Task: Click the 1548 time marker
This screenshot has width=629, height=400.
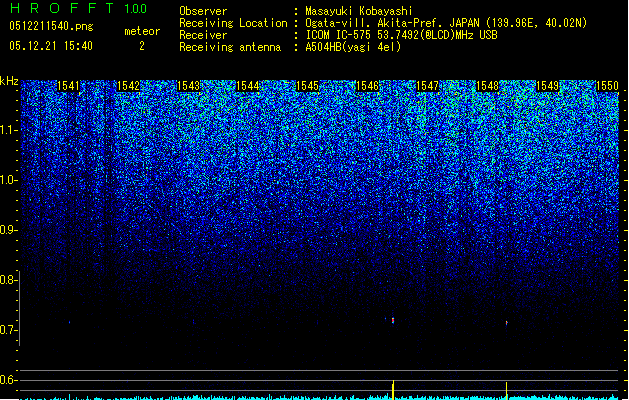Action: [487, 86]
